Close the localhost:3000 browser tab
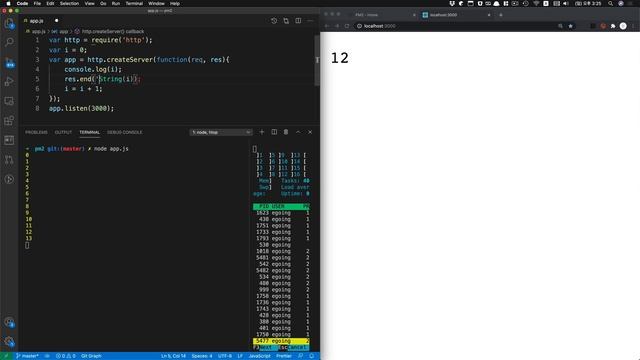The height and width of the screenshot is (360, 640). pos(489,15)
